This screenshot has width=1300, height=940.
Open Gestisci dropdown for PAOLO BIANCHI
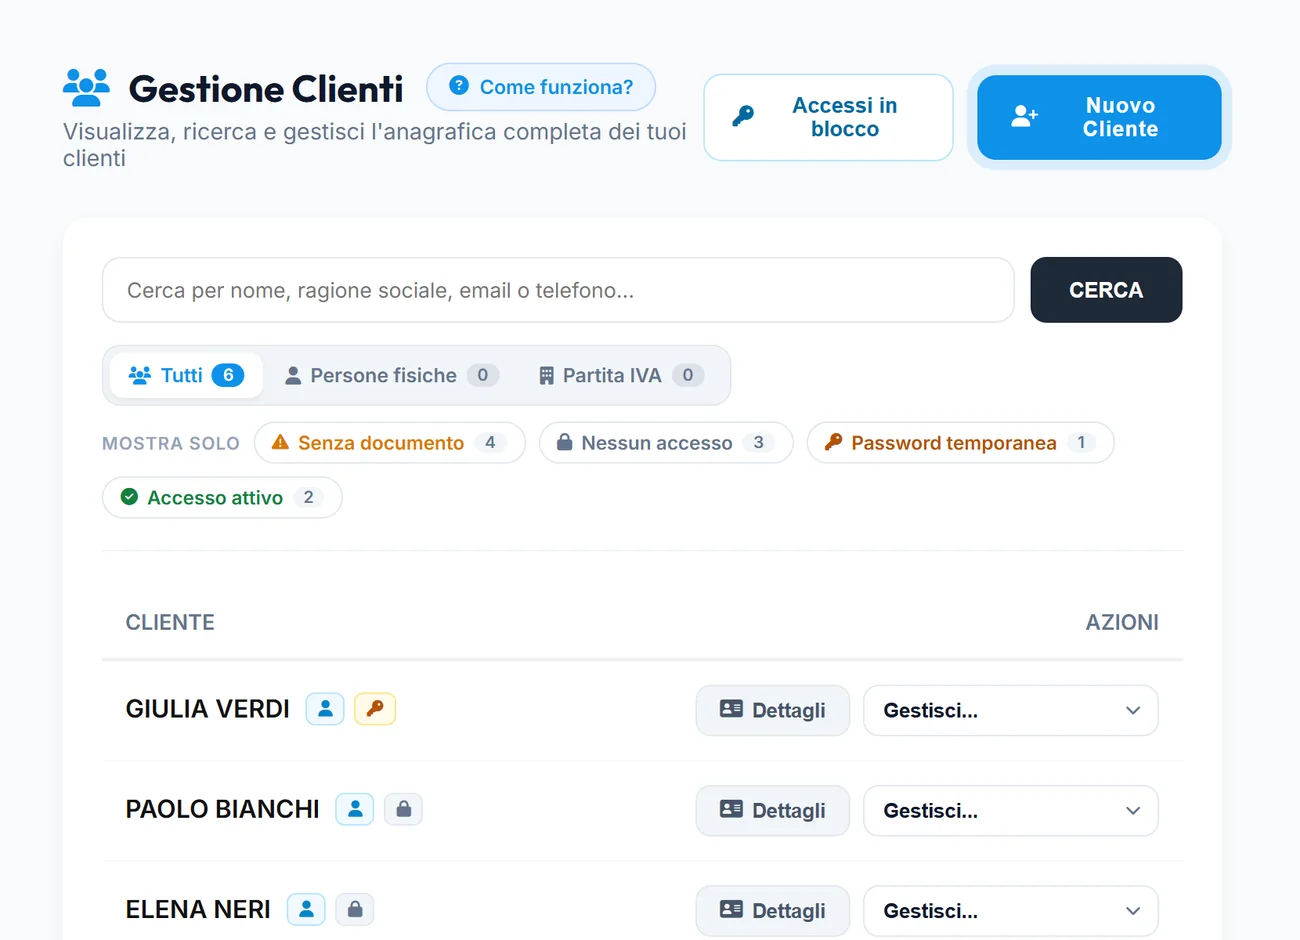[1011, 811]
